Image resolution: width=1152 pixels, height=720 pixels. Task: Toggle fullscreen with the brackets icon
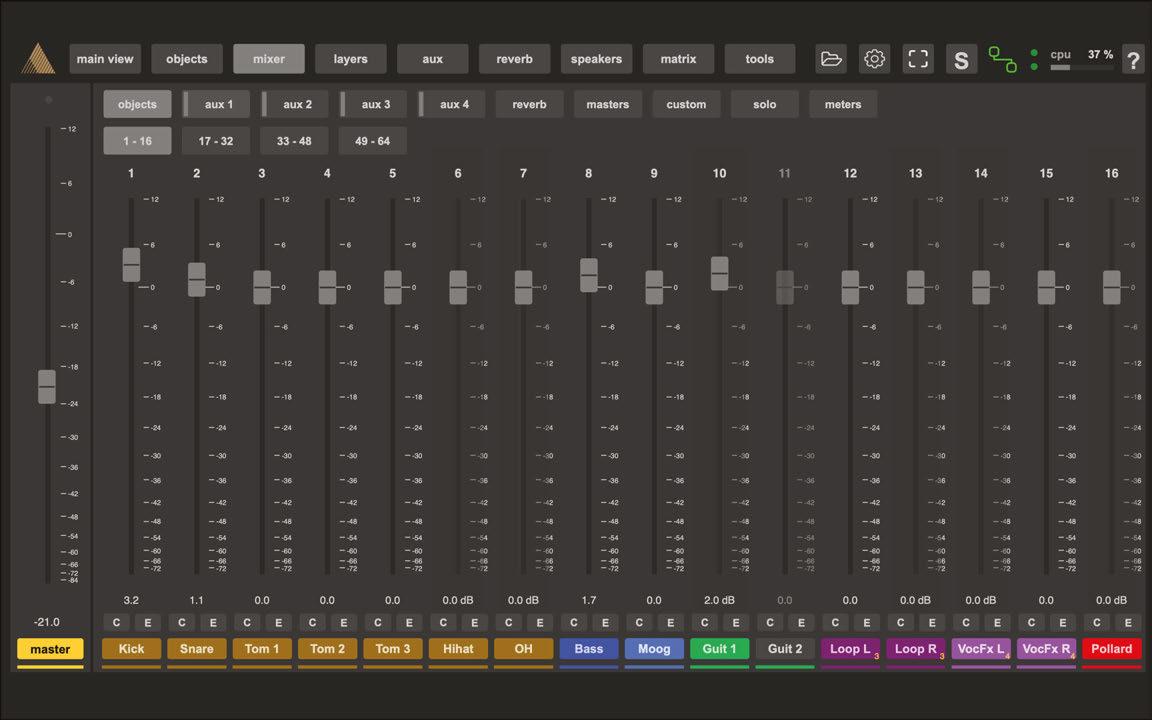(x=918, y=59)
